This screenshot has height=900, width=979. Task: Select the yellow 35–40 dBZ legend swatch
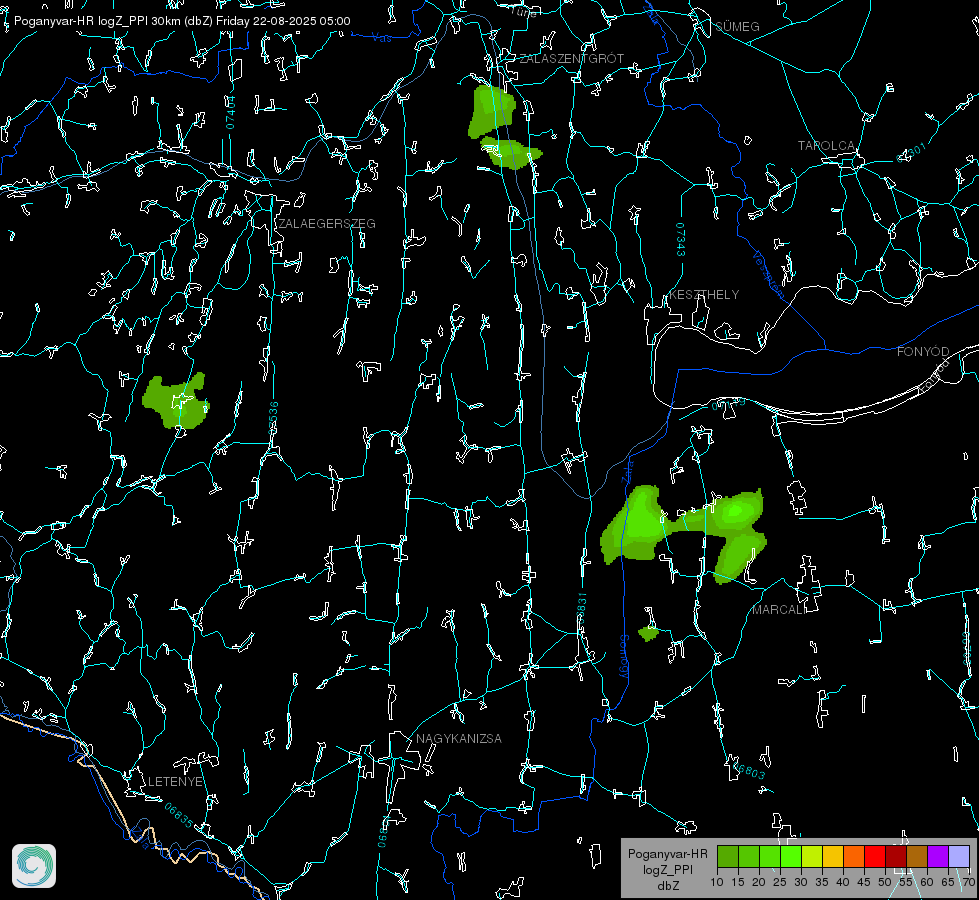point(833,857)
